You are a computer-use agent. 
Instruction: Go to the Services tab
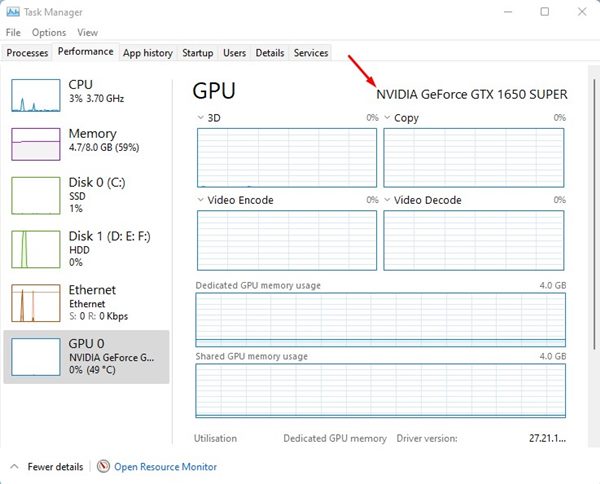pos(311,53)
